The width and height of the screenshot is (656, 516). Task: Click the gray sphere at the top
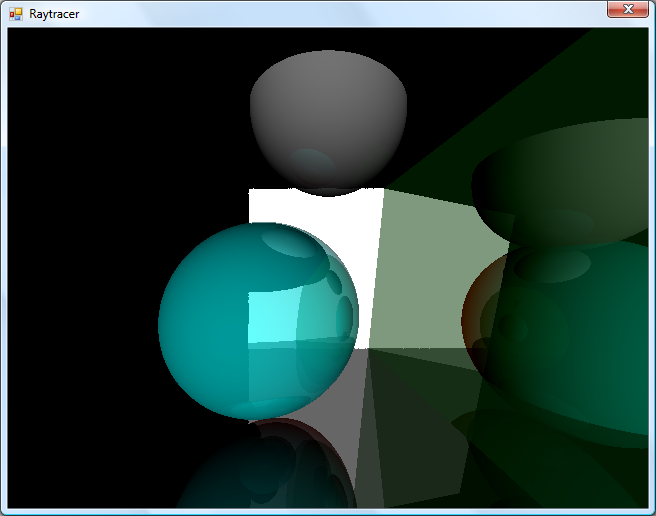[328, 100]
